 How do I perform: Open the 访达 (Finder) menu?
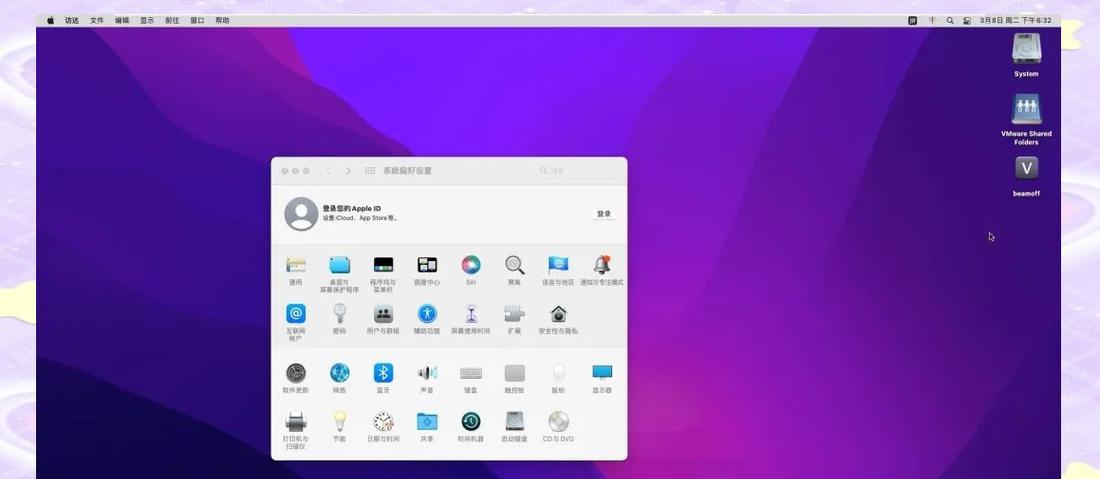tap(72, 21)
